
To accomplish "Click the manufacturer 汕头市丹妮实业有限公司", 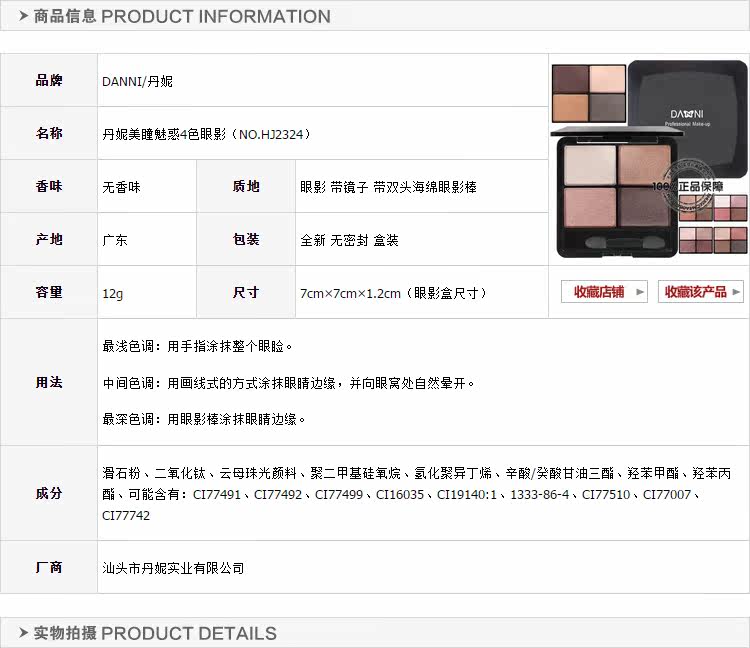I will 173,568.
